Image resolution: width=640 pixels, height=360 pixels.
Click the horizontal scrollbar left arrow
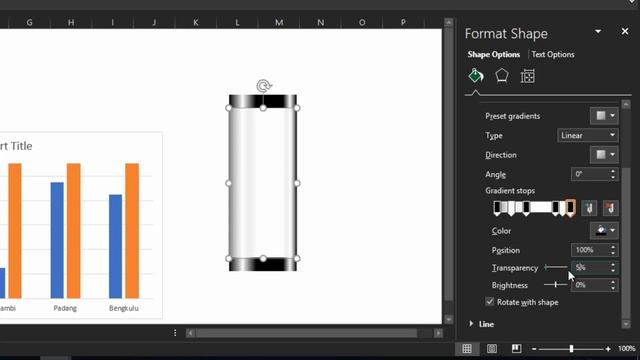(x=190, y=333)
